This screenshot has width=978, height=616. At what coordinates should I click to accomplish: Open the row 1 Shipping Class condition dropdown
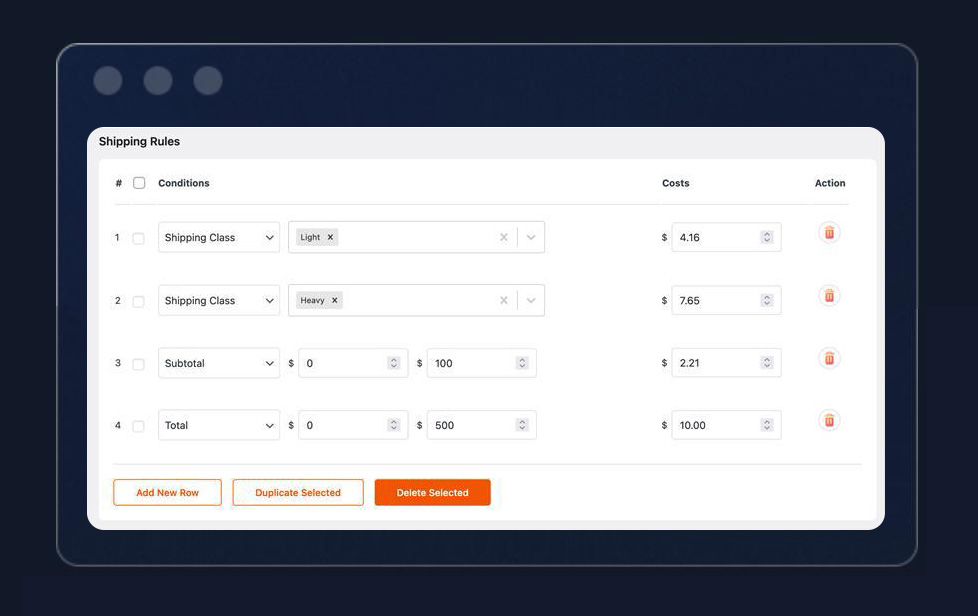click(219, 238)
